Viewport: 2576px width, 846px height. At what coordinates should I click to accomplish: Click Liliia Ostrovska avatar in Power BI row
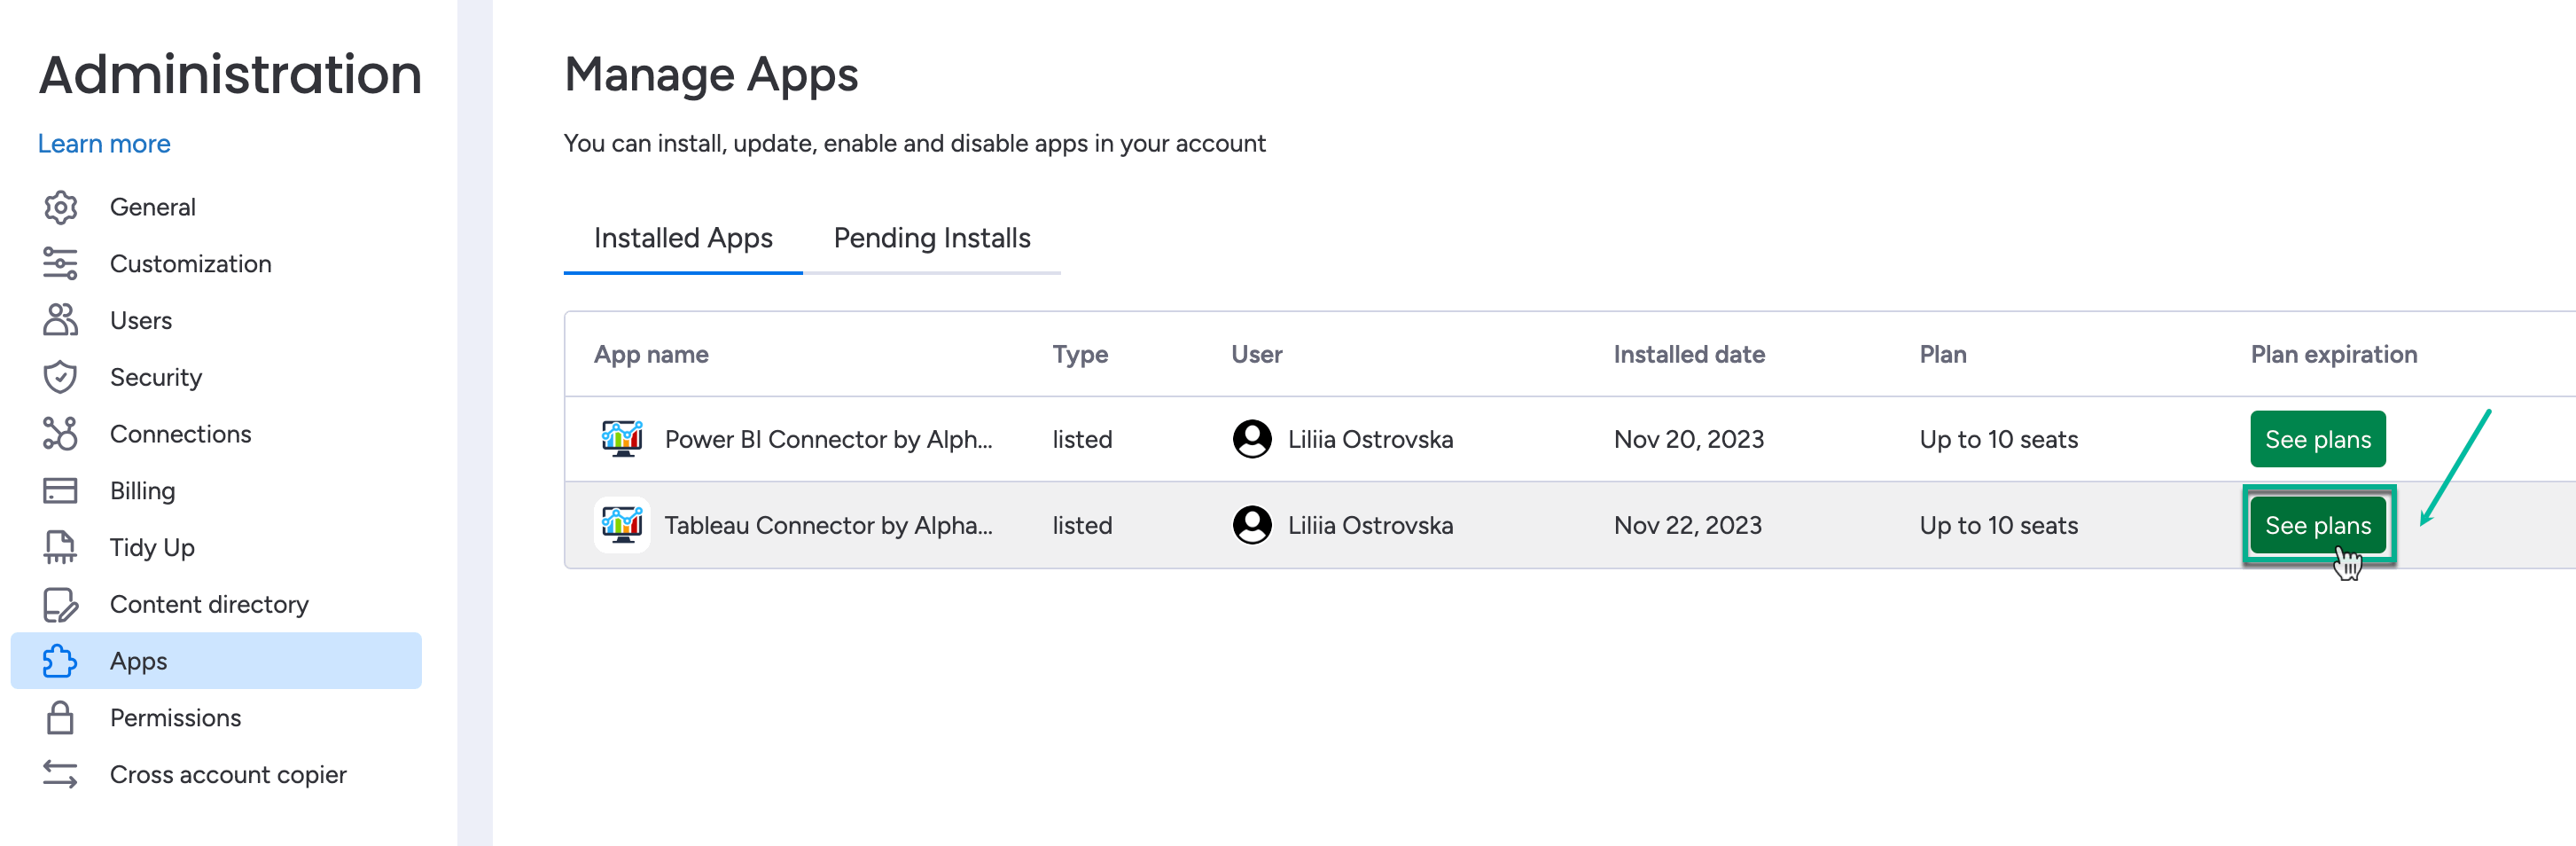click(x=1251, y=439)
